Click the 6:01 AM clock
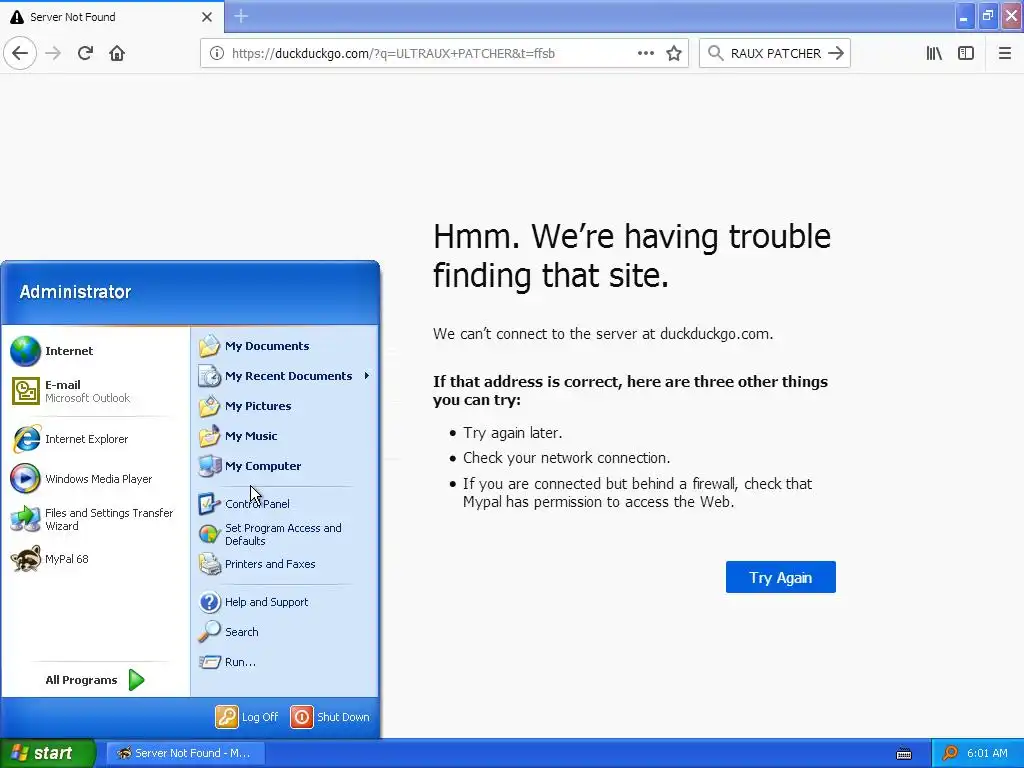 click(987, 753)
